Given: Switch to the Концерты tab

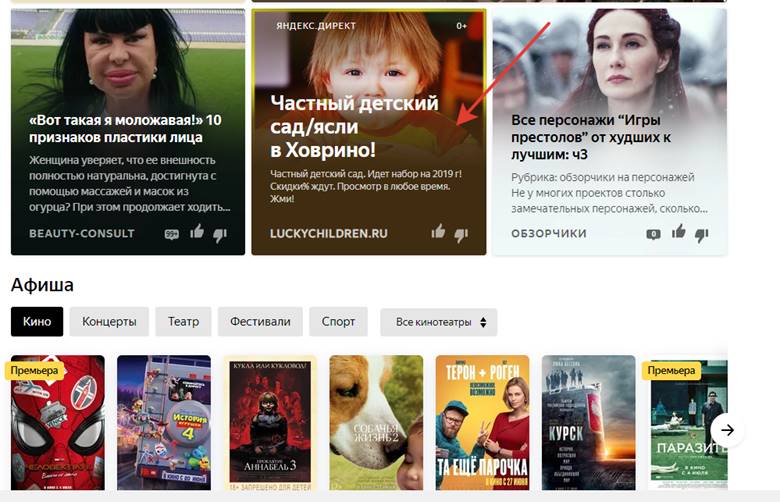Looking at the screenshot, I should 109,322.
